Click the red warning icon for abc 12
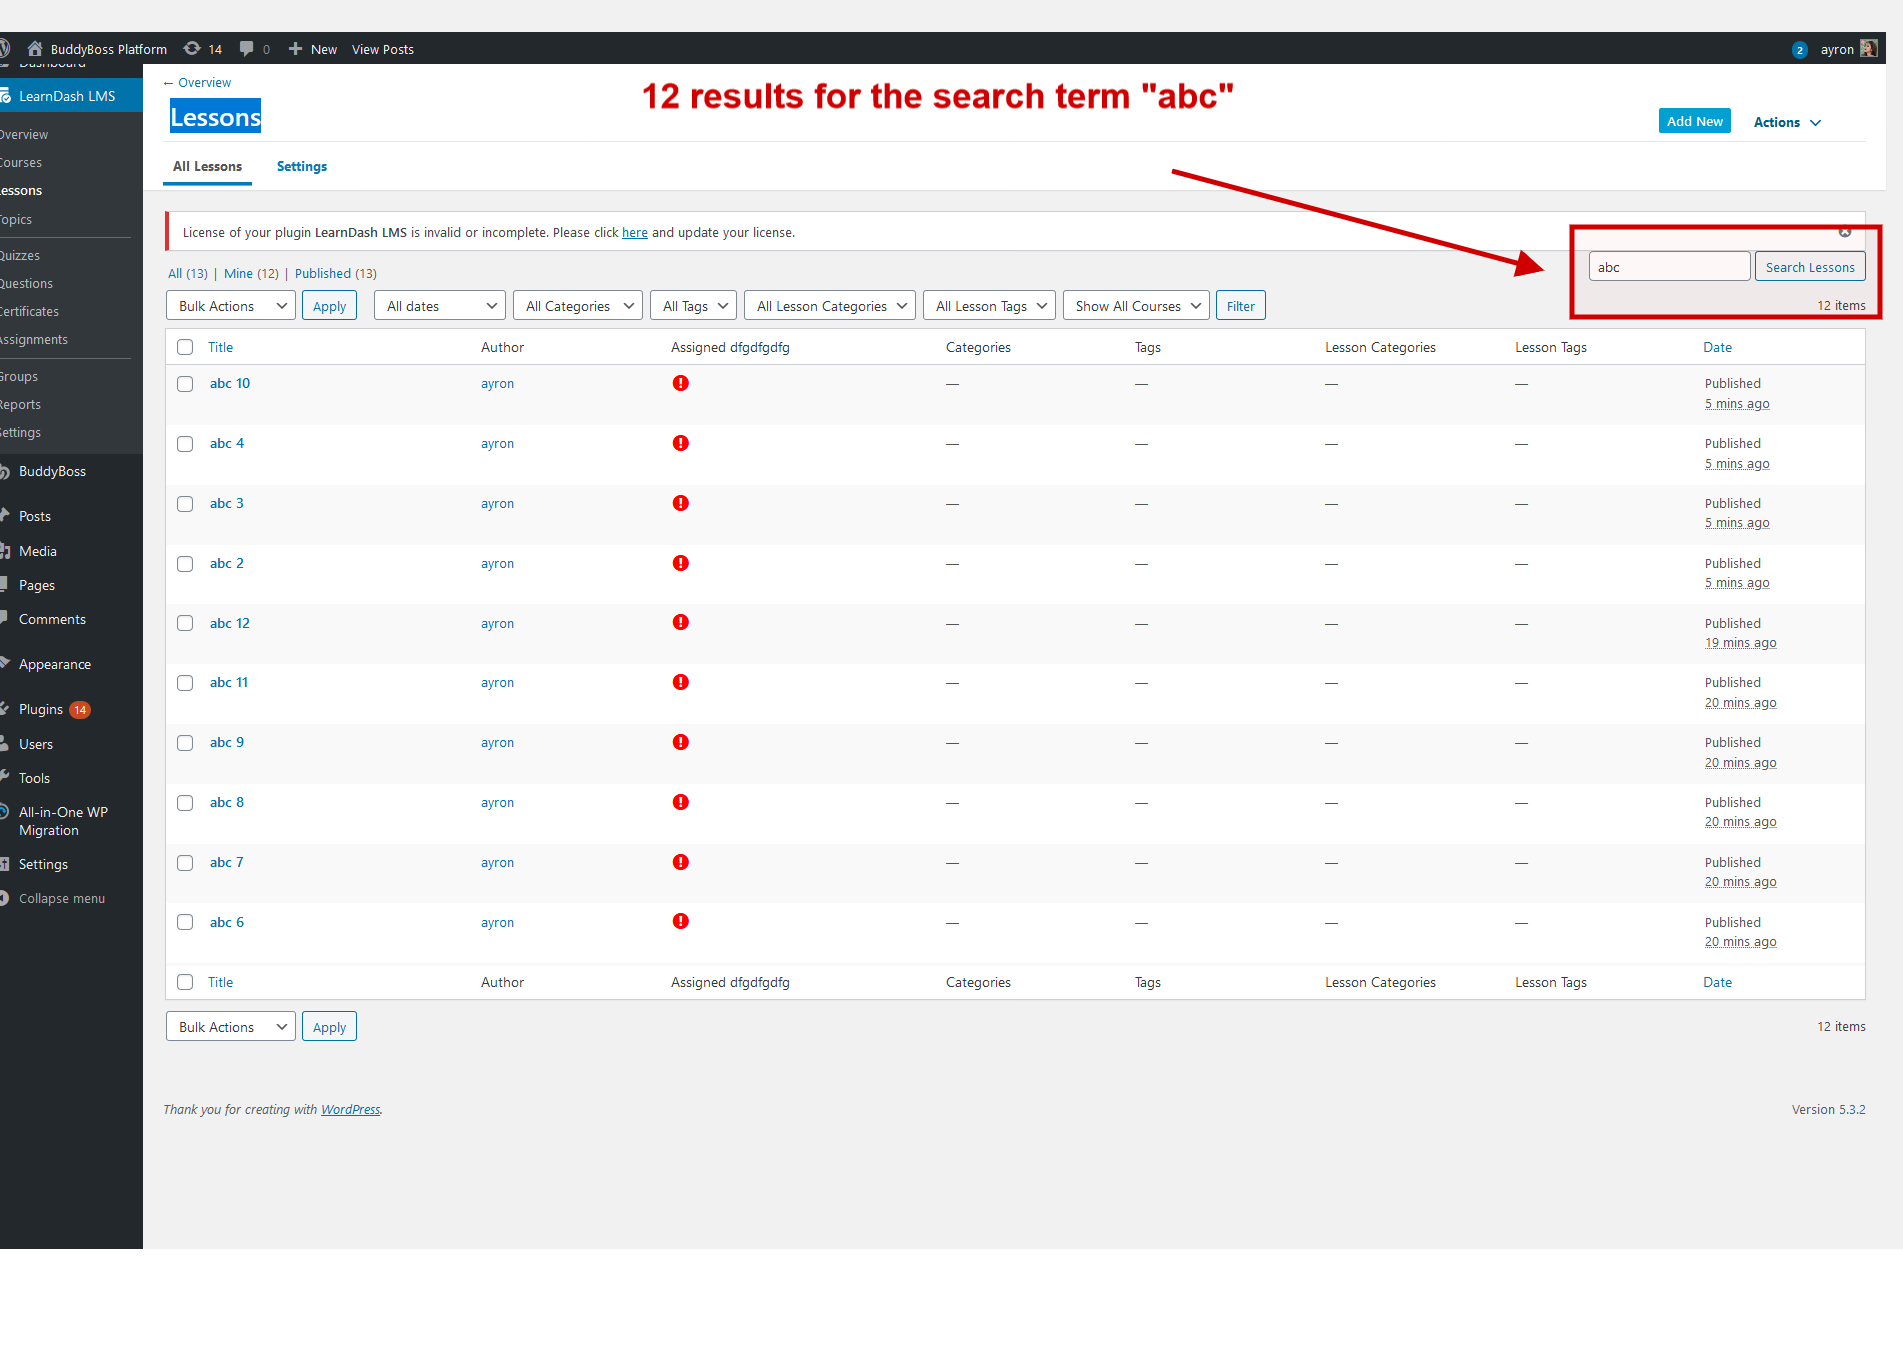 click(x=681, y=622)
